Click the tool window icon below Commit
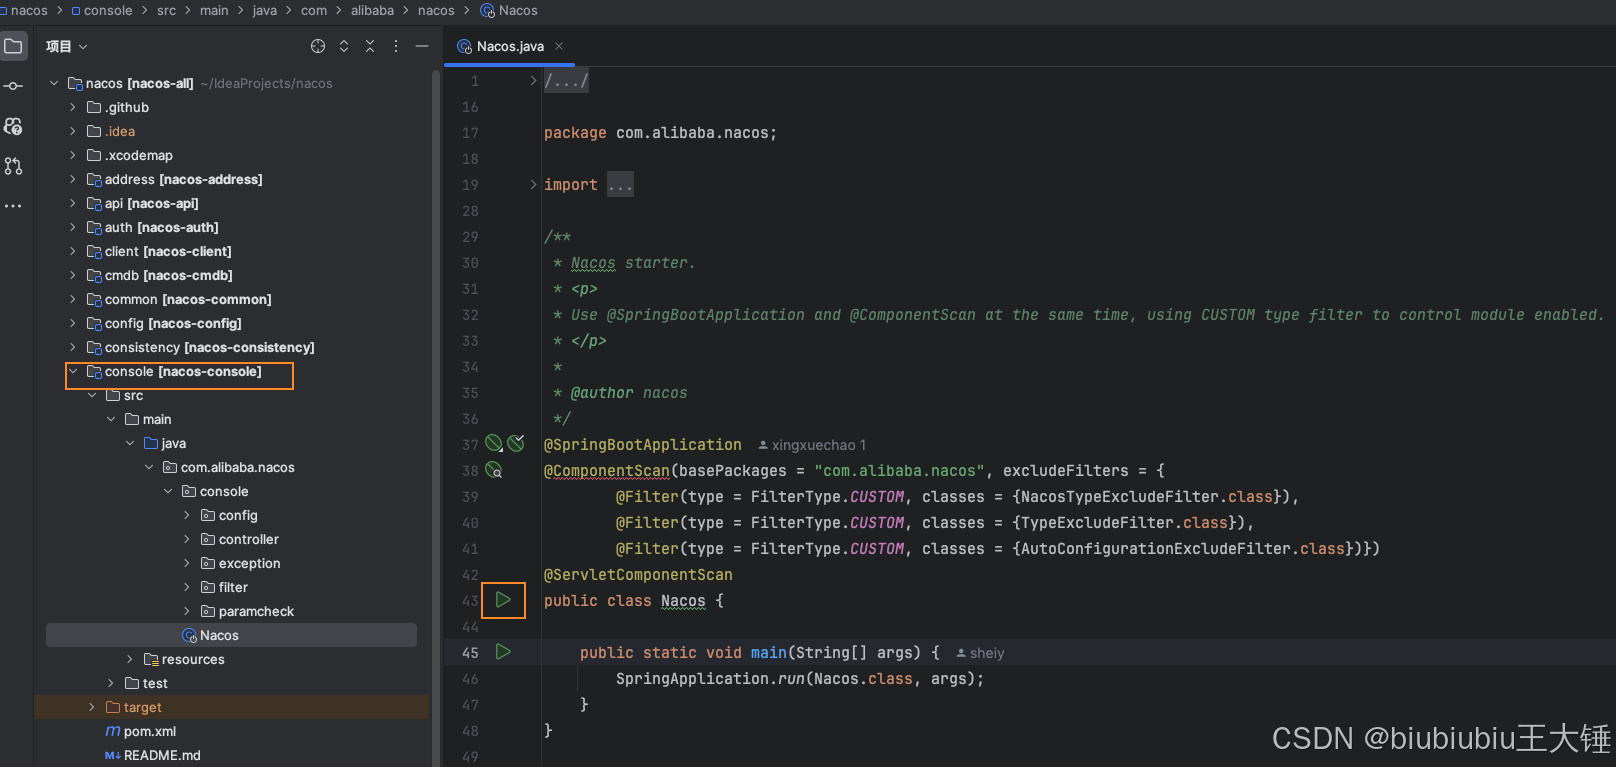 coord(14,126)
